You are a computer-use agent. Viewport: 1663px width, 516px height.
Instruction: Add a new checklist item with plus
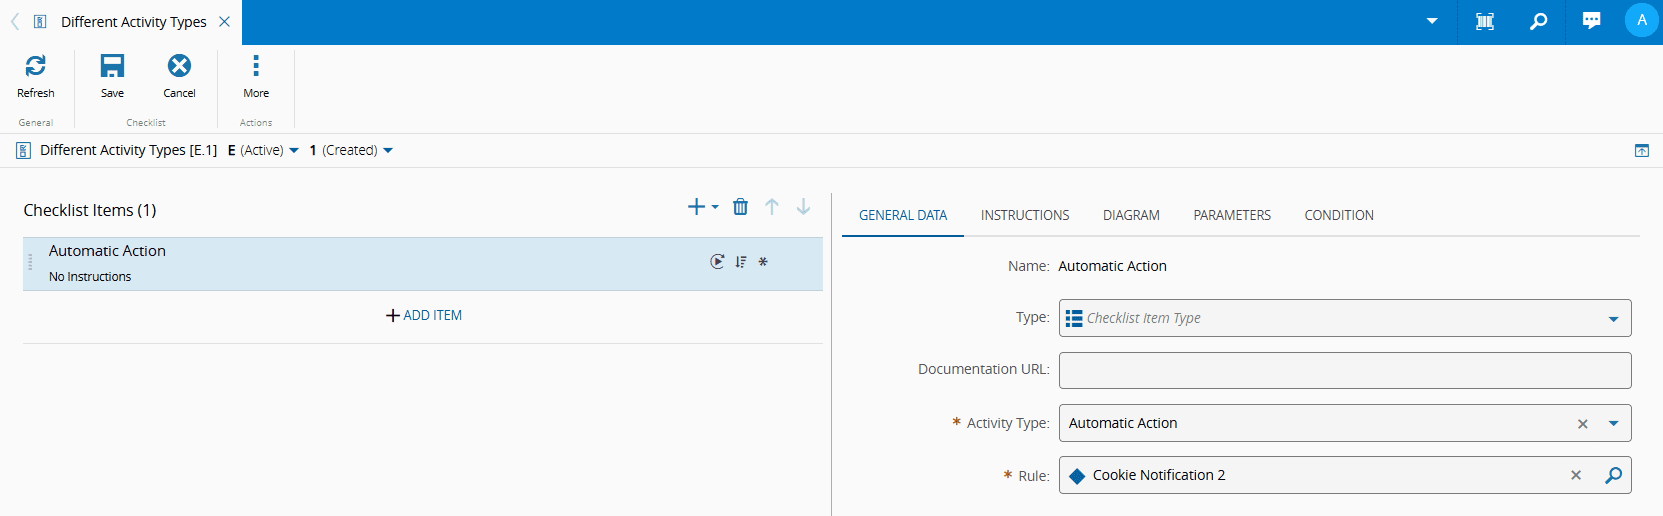(697, 207)
